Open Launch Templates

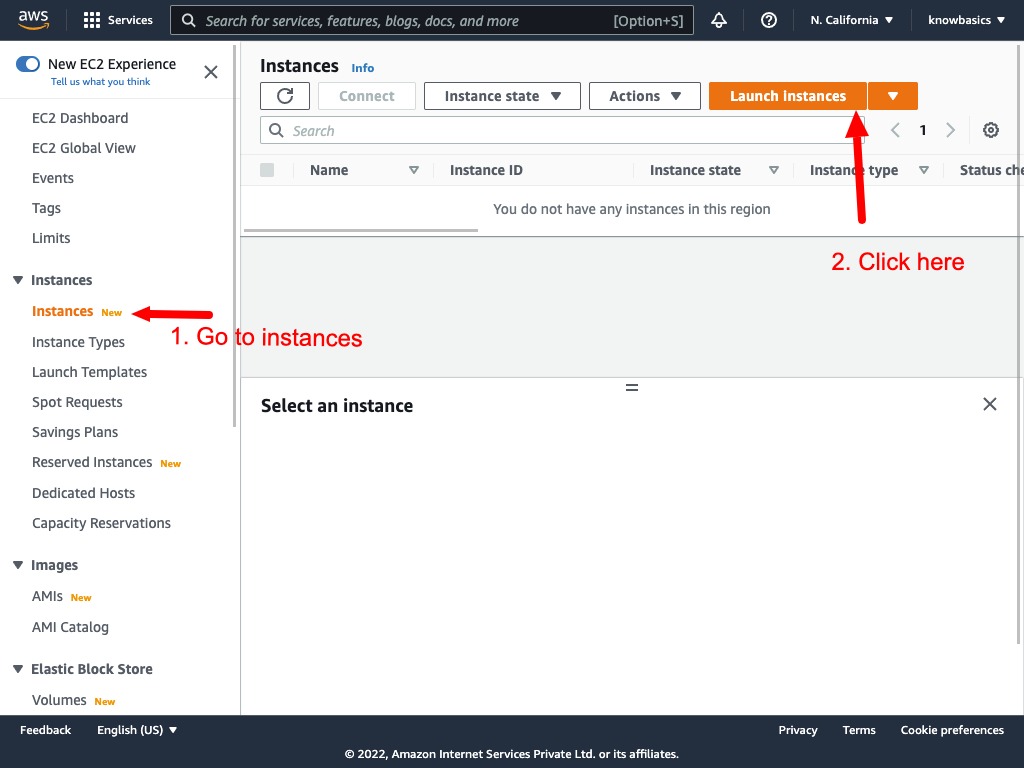(x=89, y=372)
